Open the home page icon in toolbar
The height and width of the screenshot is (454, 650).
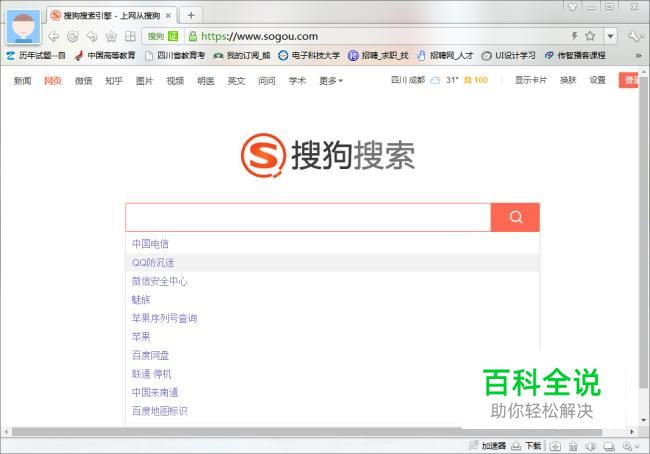(111, 36)
